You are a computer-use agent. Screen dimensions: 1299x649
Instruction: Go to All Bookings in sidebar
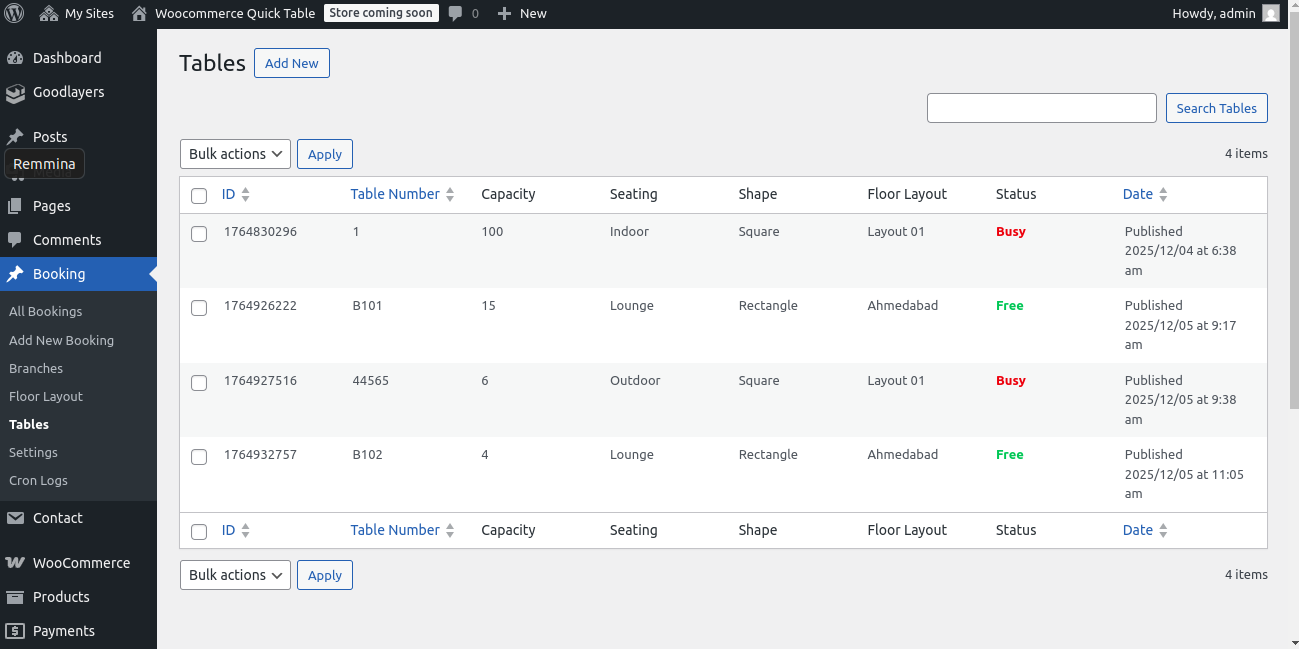46,311
